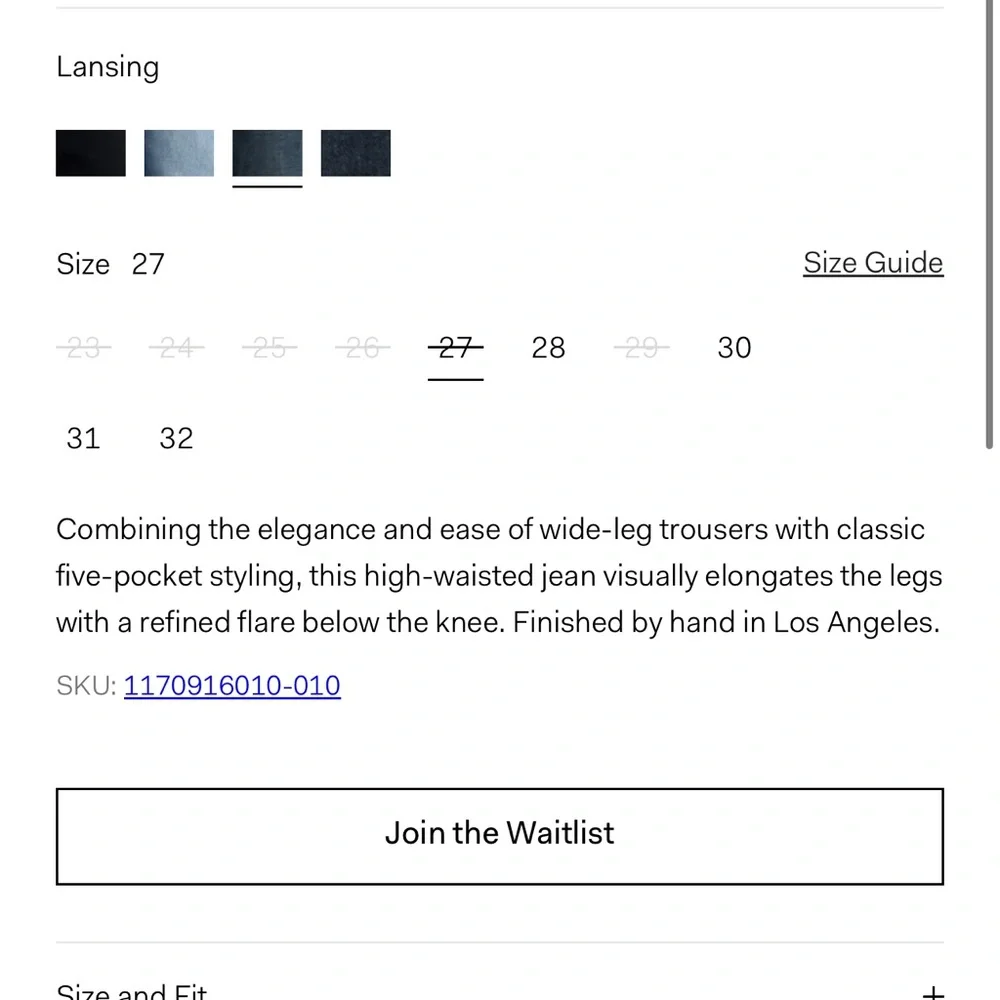Pick size 26
Image resolution: width=1000 pixels, height=1000 pixels.
click(362, 348)
